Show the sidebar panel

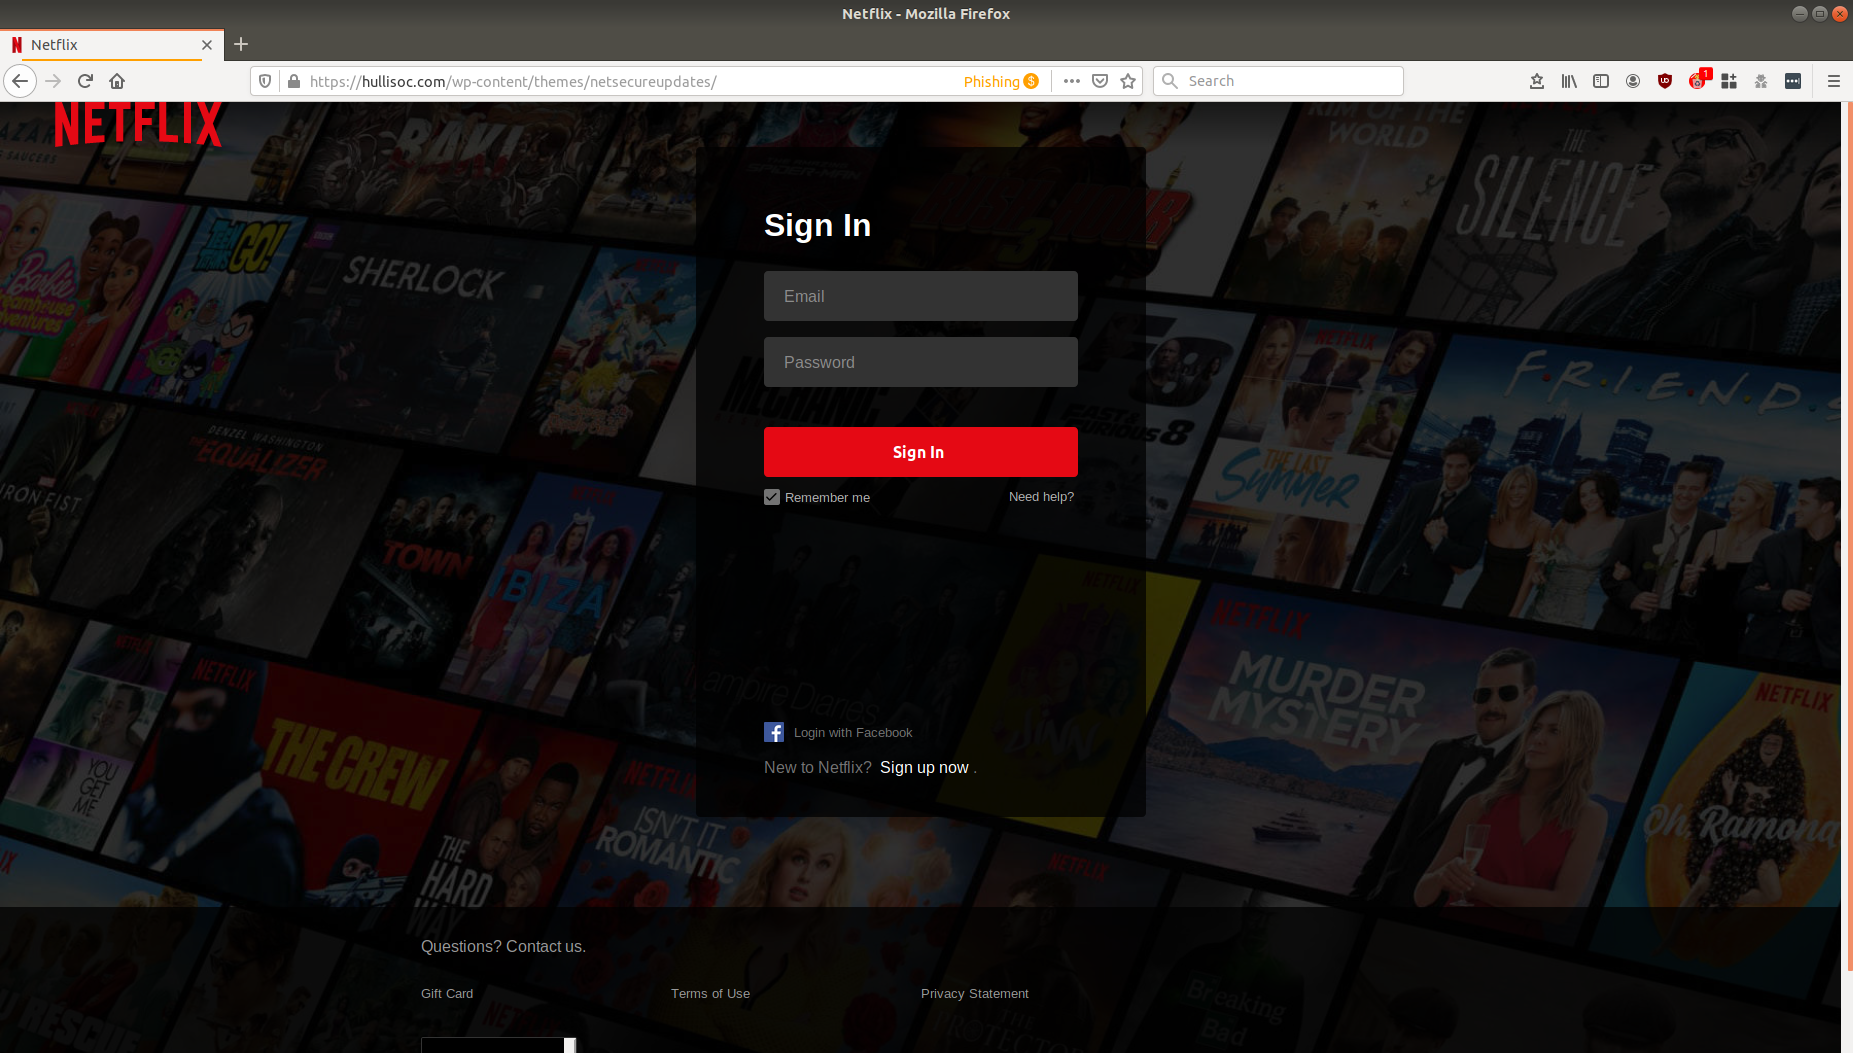tap(1601, 81)
